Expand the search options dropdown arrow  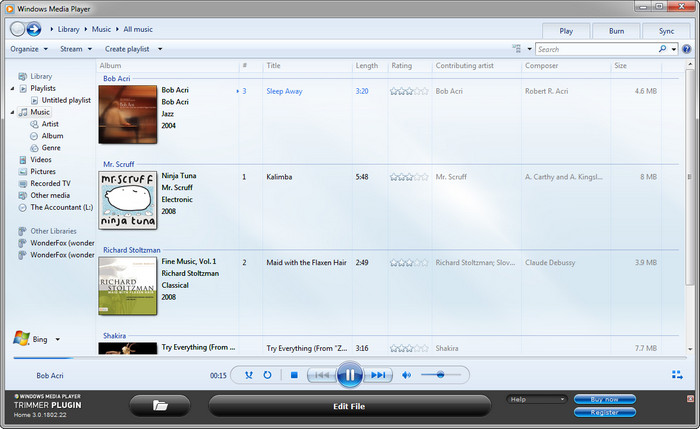click(674, 49)
